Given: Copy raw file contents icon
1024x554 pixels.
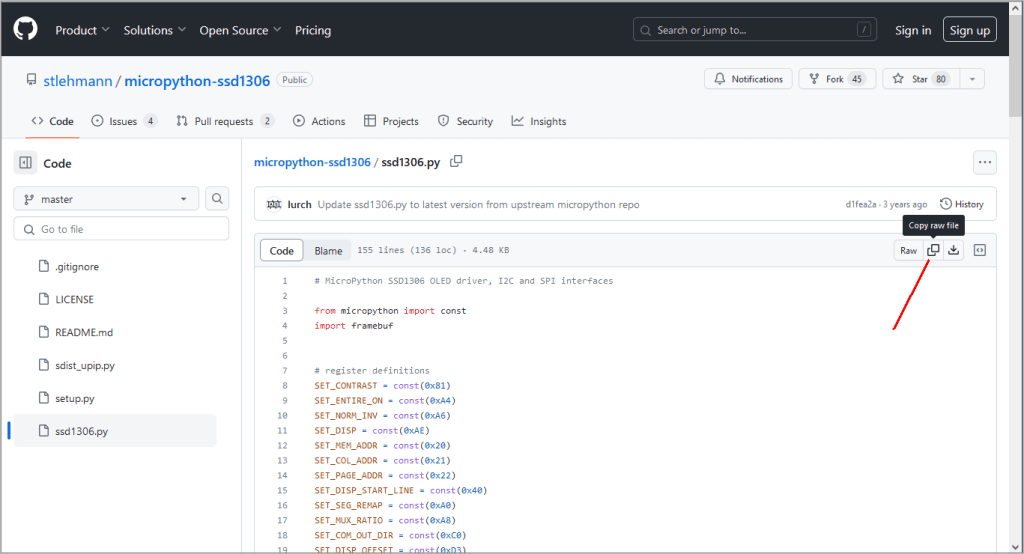Looking at the screenshot, I should coord(933,250).
